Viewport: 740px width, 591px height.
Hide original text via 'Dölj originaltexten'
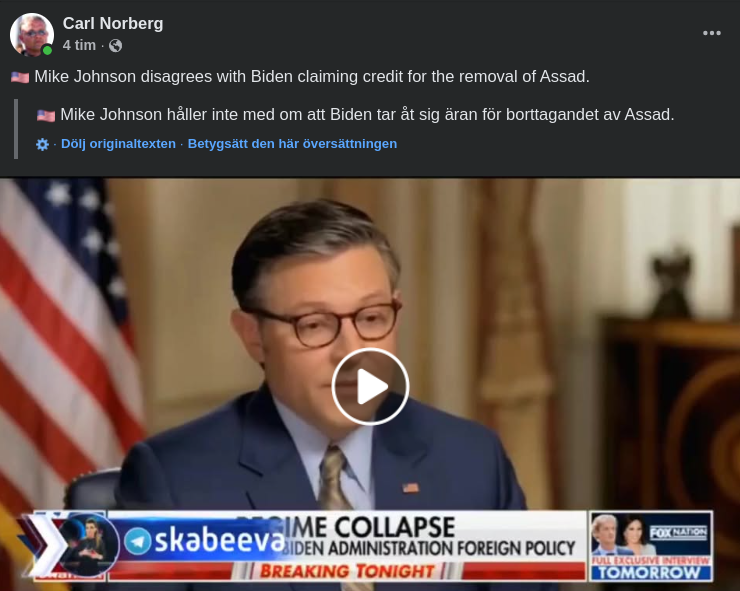point(118,144)
